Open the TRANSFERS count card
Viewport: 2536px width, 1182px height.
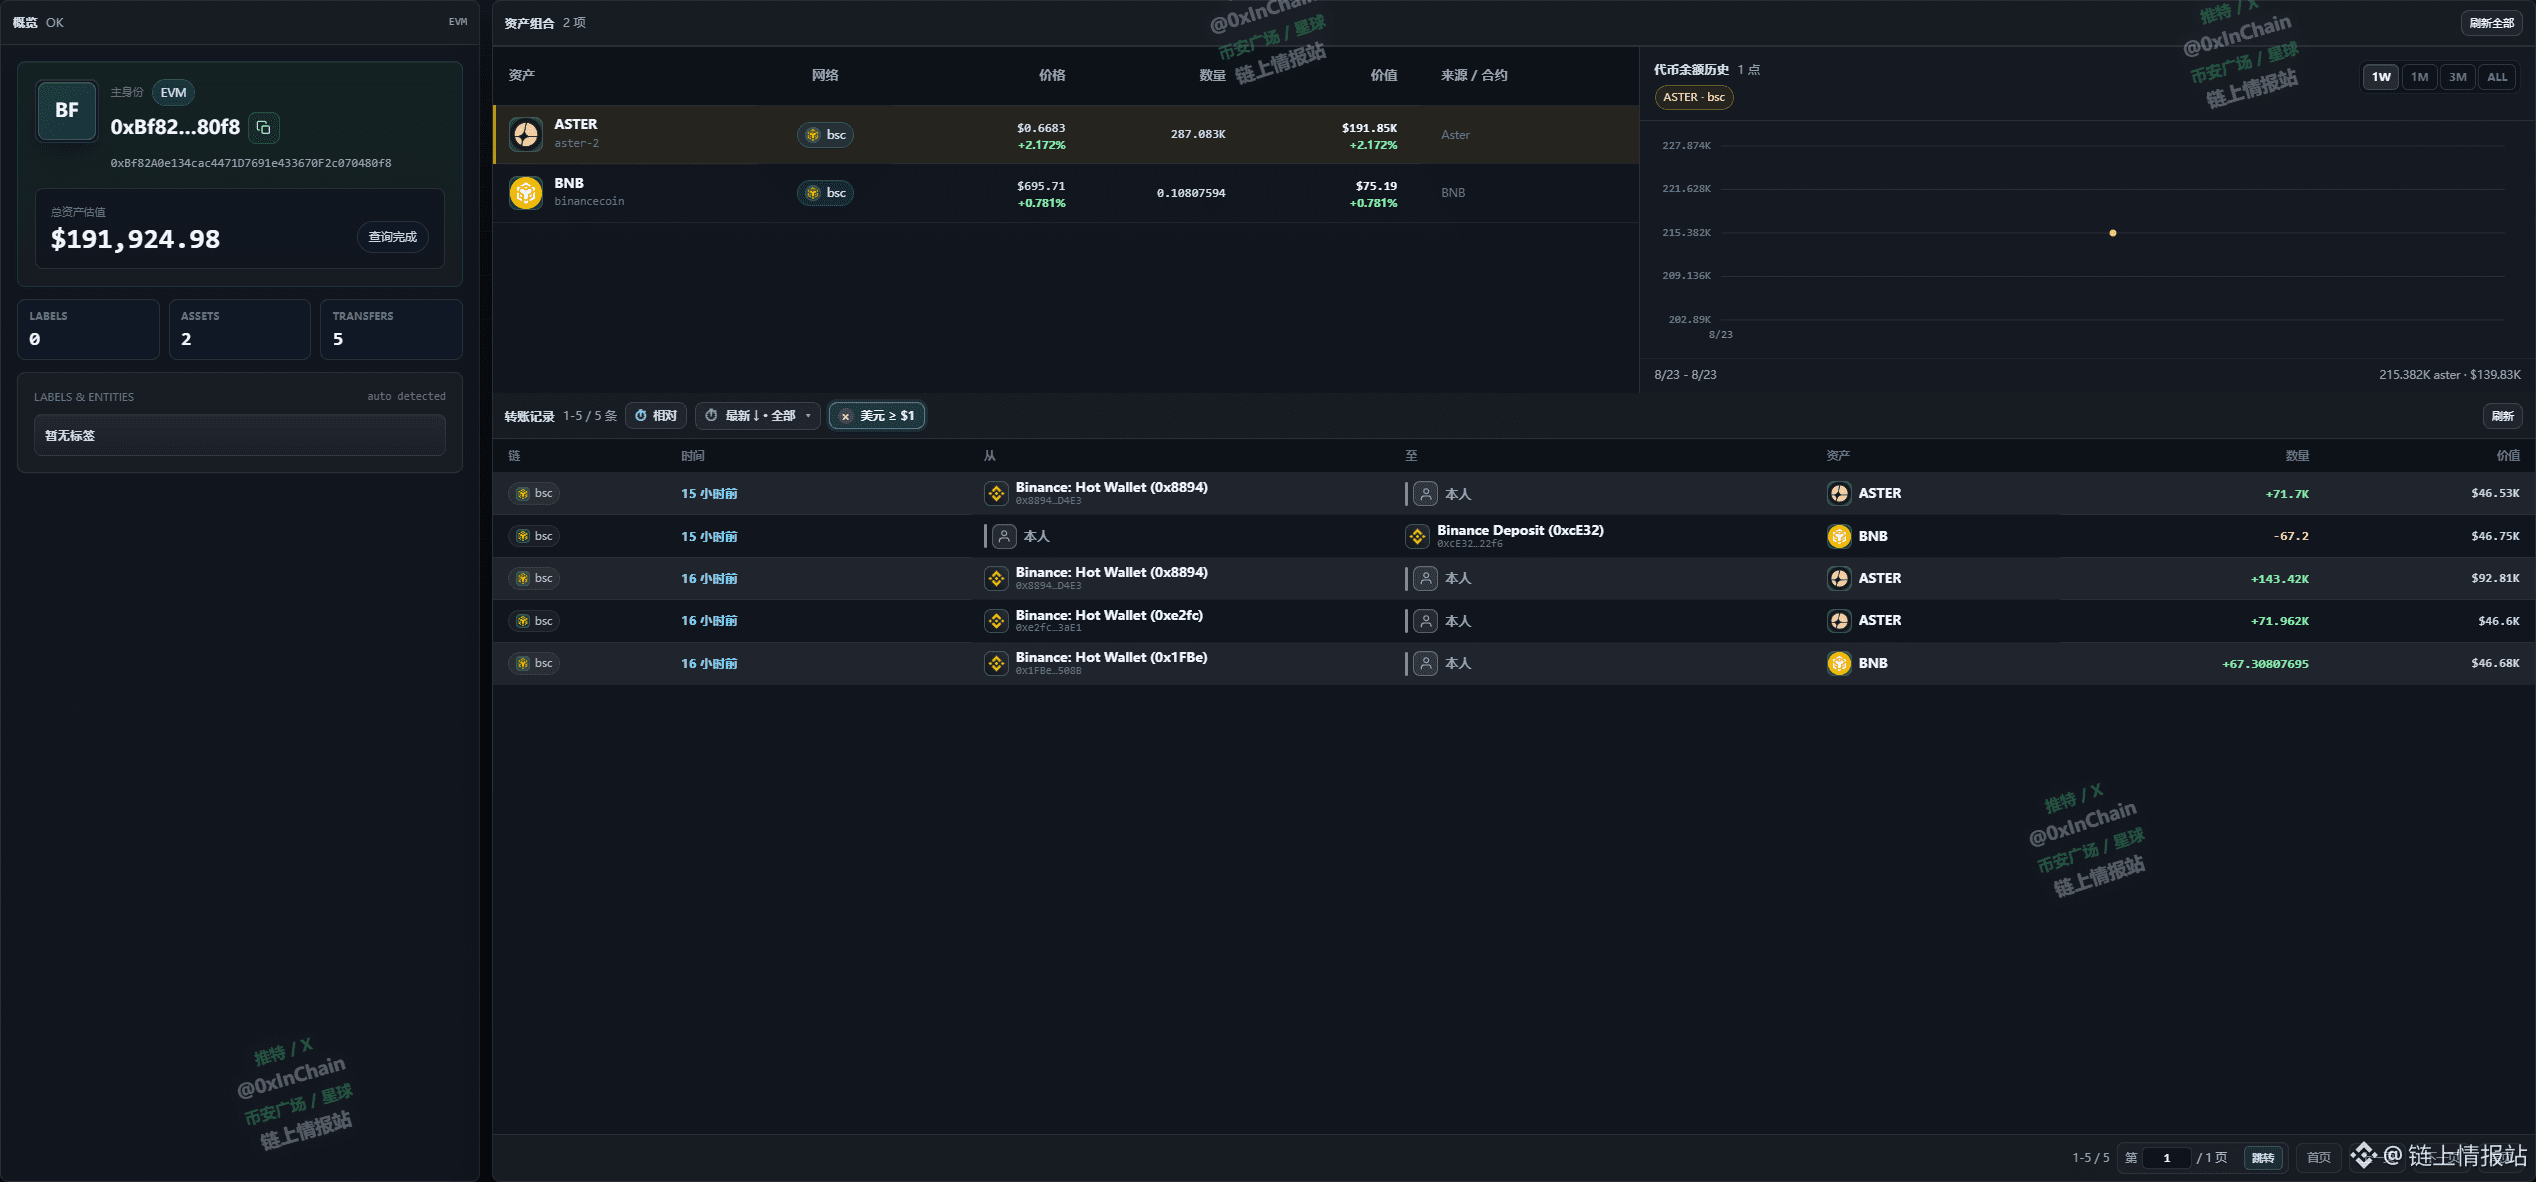coord(391,329)
